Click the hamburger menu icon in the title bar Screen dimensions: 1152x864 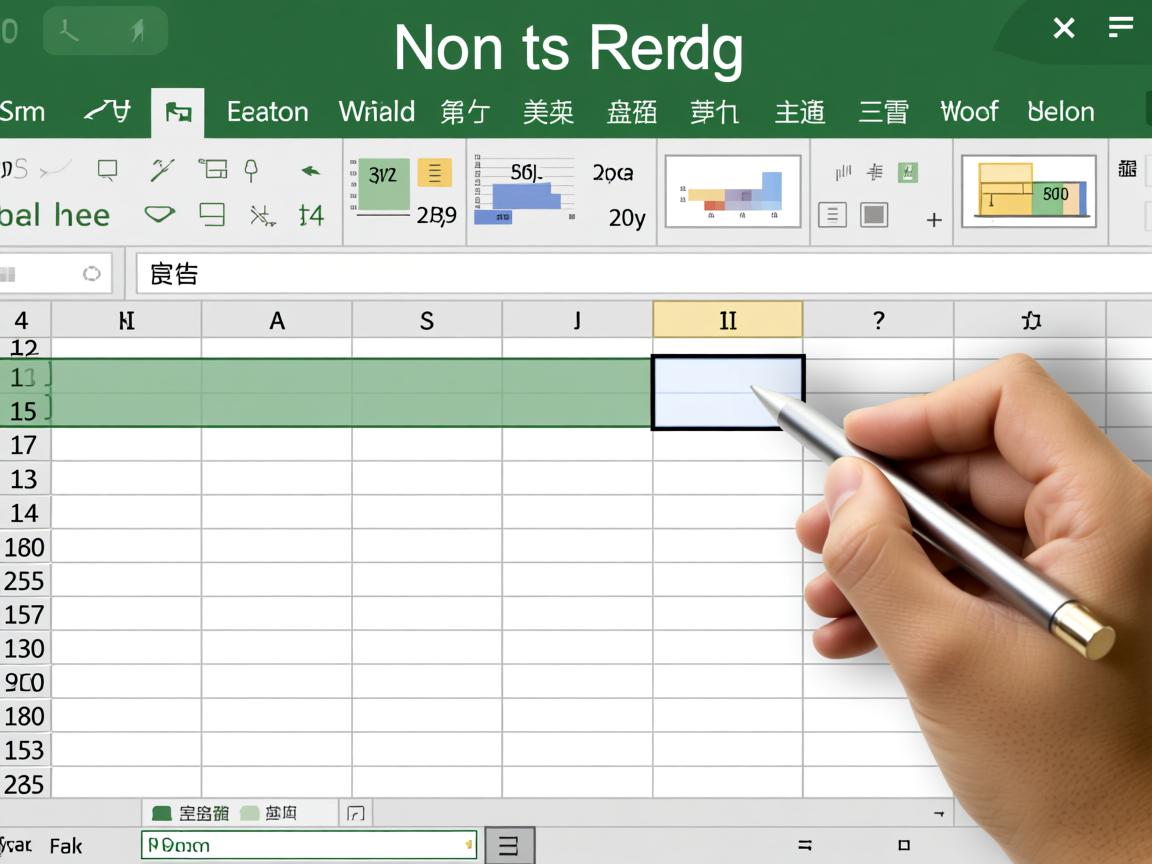1120,28
